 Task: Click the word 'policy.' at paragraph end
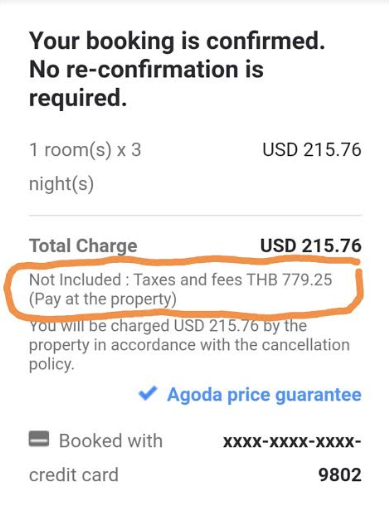[52, 364]
